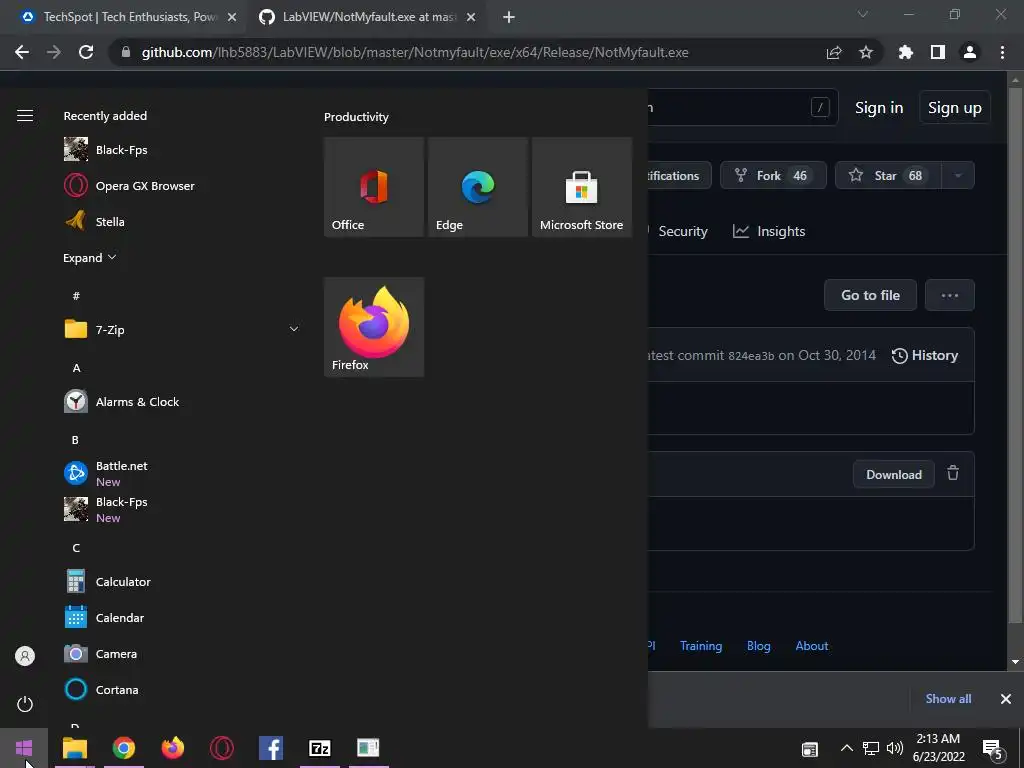Click the Sign up button
Viewport: 1024px width, 768px height.
click(x=955, y=108)
